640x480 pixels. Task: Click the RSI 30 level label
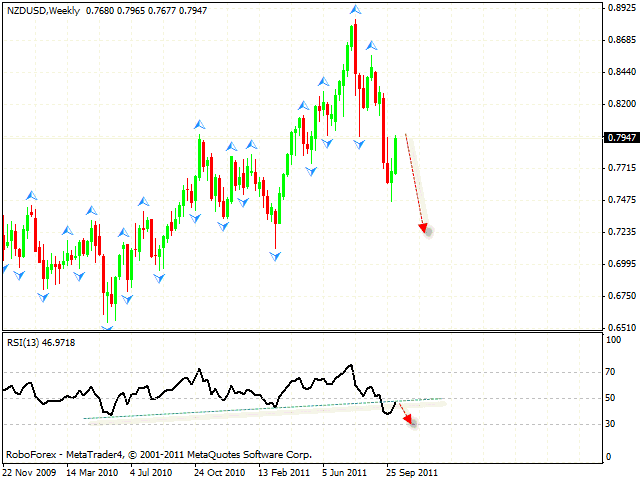point(612,424)
